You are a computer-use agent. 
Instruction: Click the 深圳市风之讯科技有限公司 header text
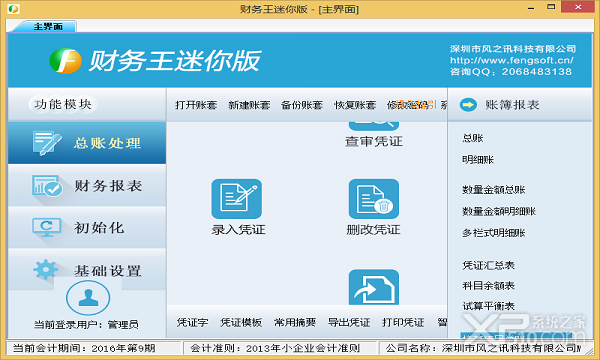[513, 49]
